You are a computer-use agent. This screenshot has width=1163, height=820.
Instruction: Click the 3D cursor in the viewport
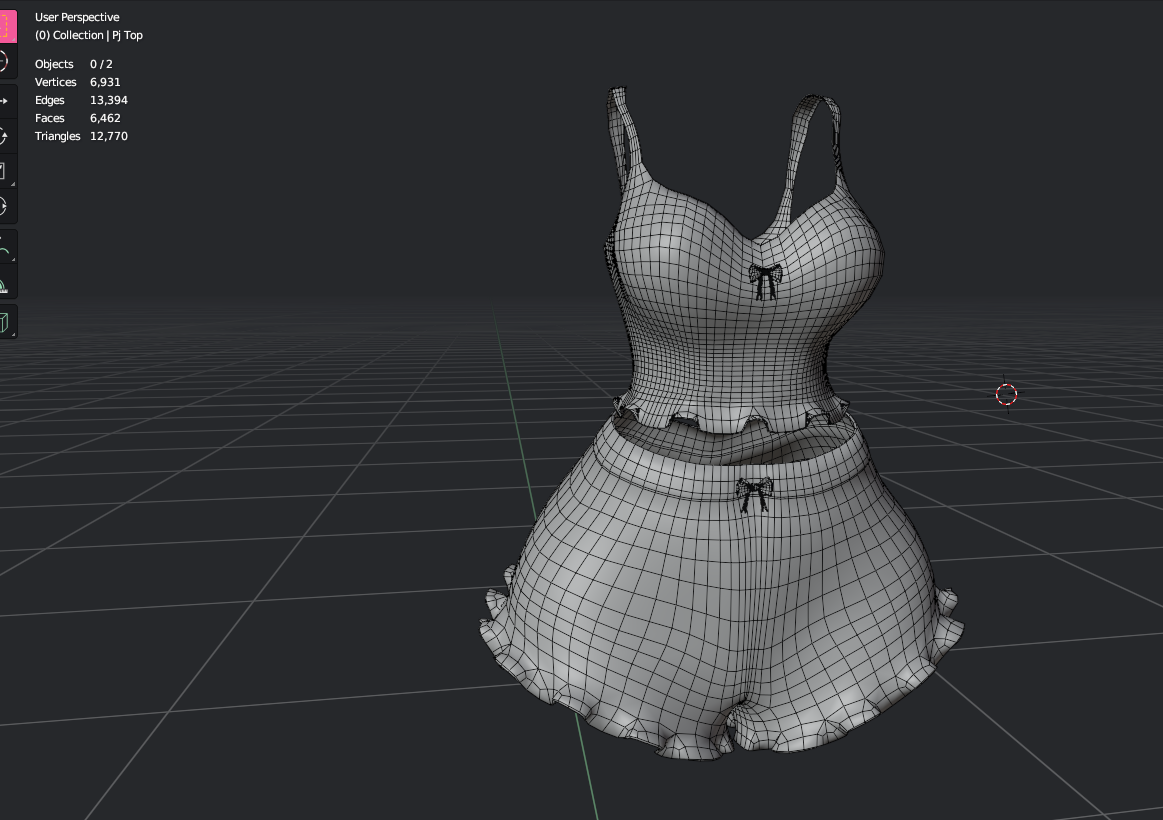(1006, 394)
